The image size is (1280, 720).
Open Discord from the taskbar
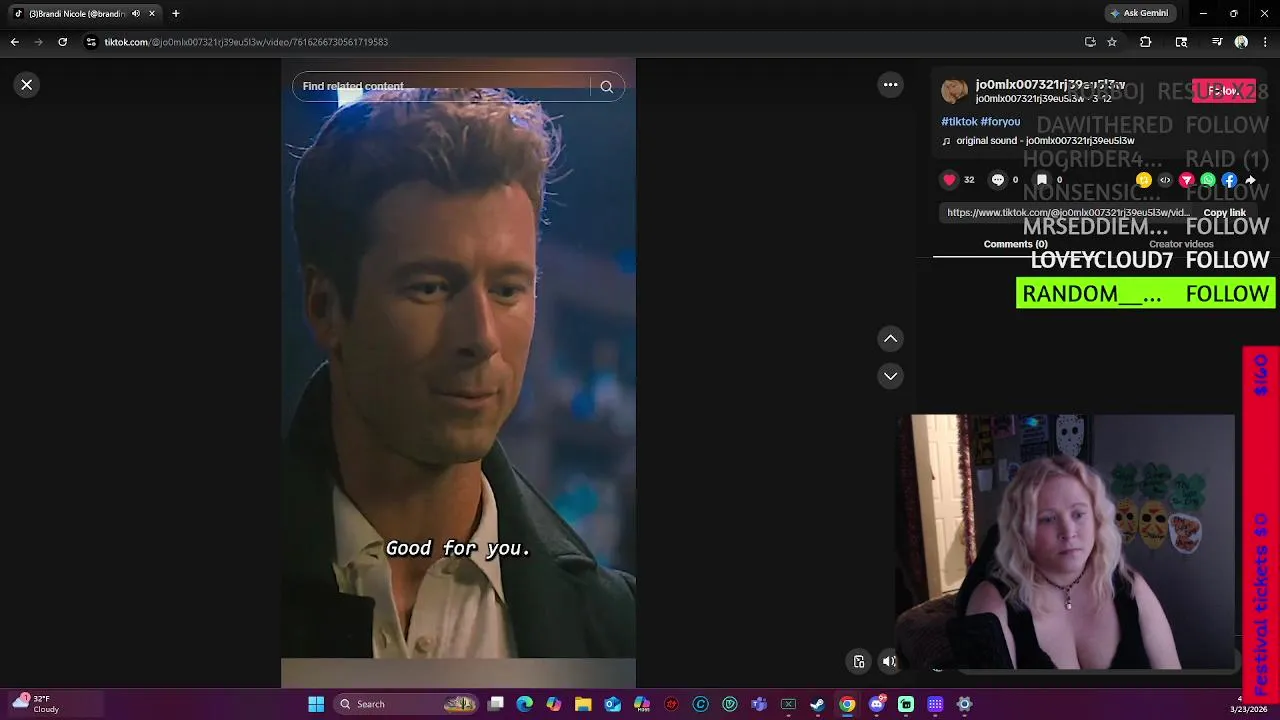point(877,704)
